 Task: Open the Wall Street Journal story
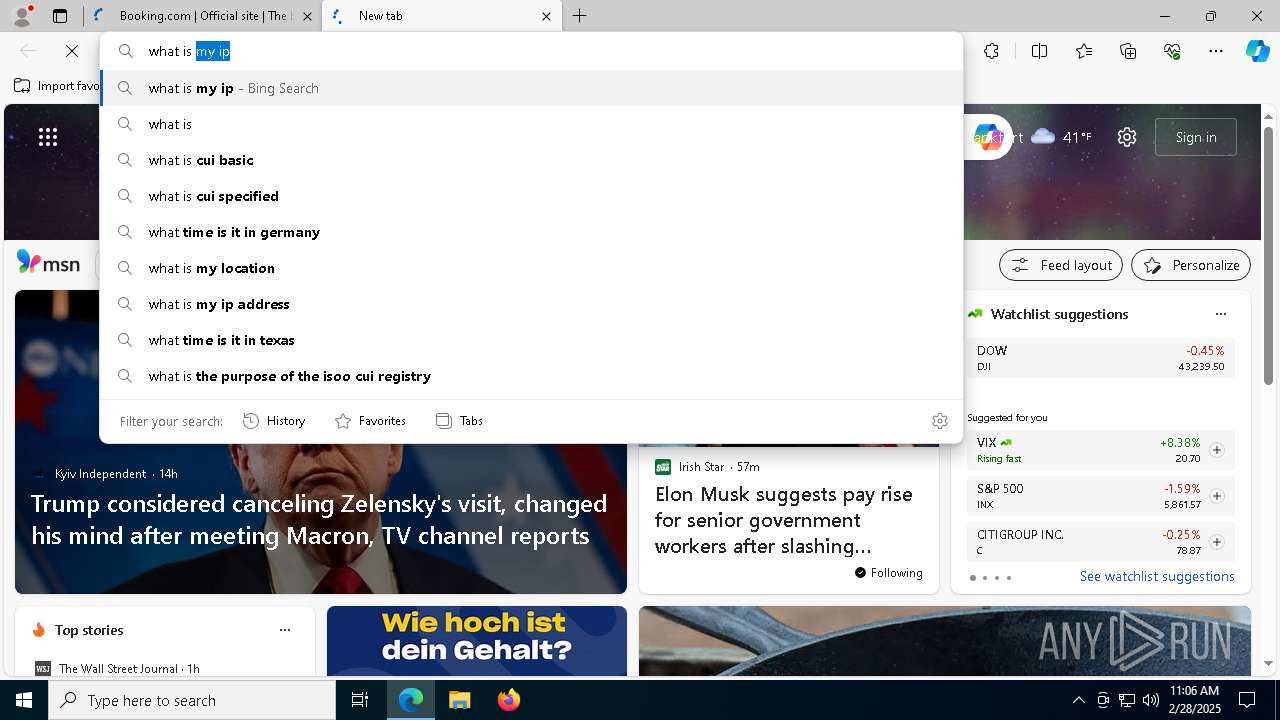pyautogui.click(x=129, y=668)
